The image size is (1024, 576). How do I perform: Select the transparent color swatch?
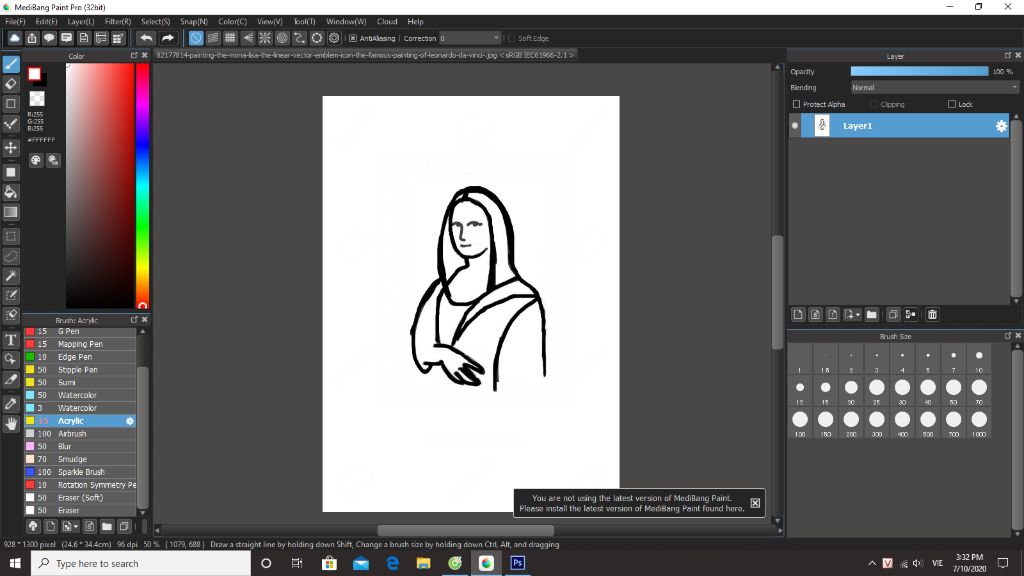37,99
